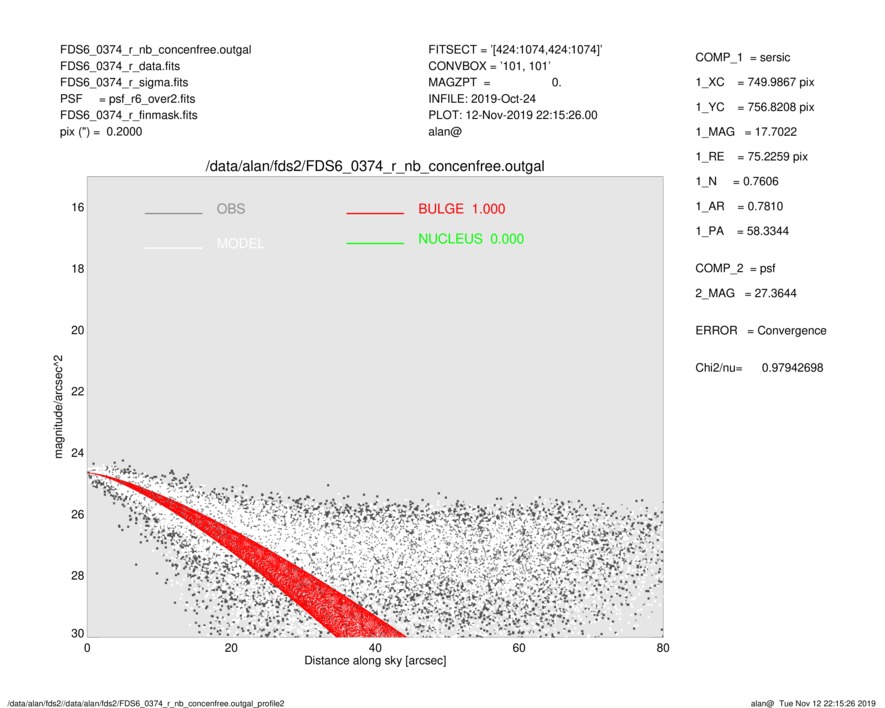Click the BULGE 1.000 legend label
The height and width of the screenshot is (708, 885).
(461, 209)
